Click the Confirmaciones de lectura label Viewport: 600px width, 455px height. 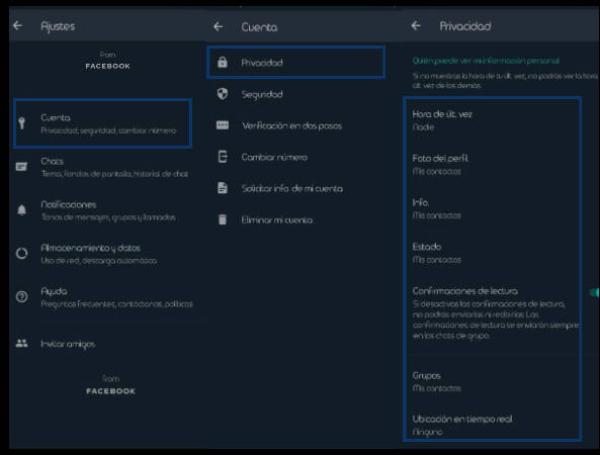465,291
